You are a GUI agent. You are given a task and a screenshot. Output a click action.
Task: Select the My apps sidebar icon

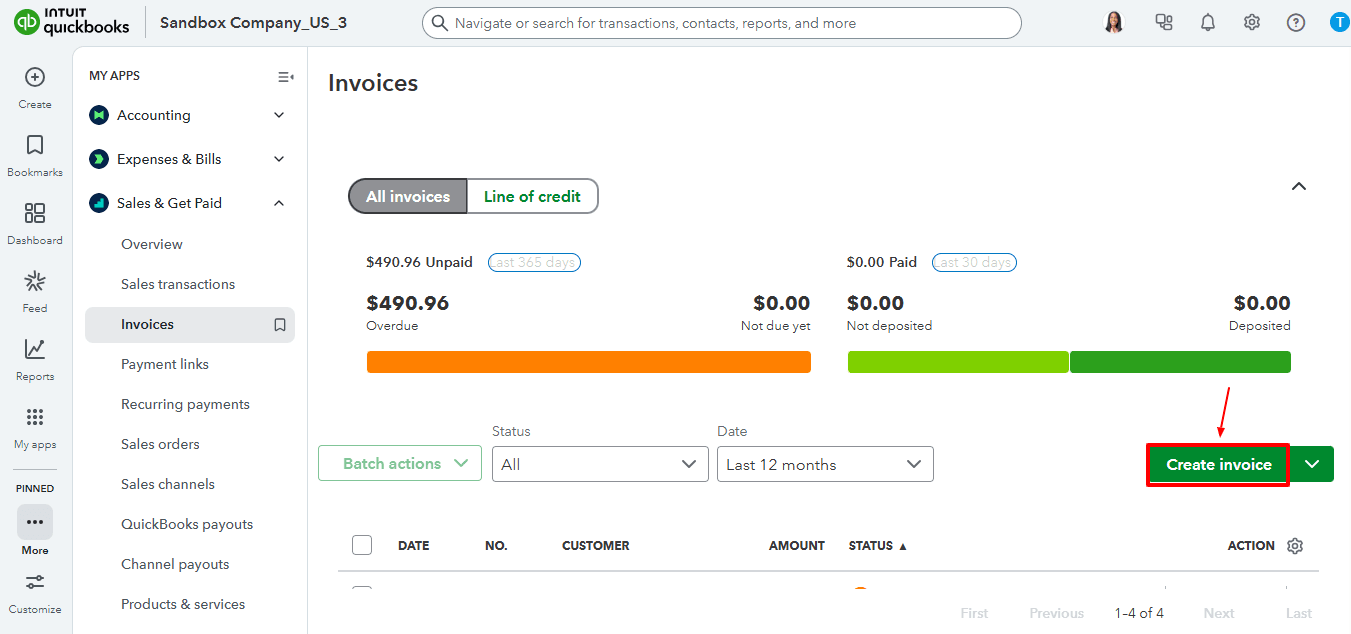[35, 416]
